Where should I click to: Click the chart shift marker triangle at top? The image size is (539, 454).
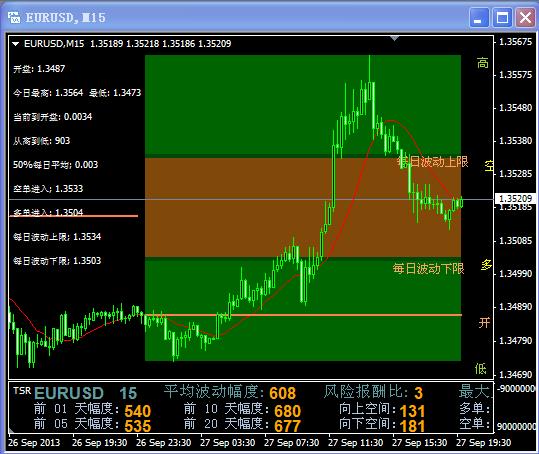tap(395, 38)
